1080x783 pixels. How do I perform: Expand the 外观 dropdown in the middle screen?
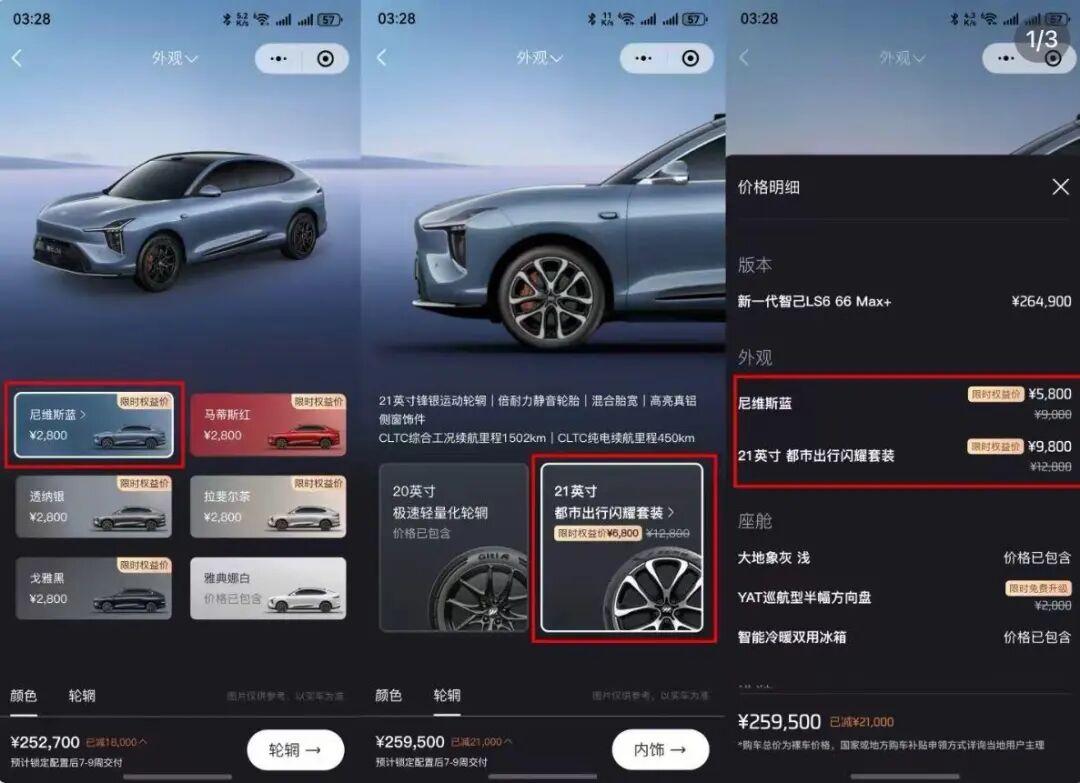(539, 59)
